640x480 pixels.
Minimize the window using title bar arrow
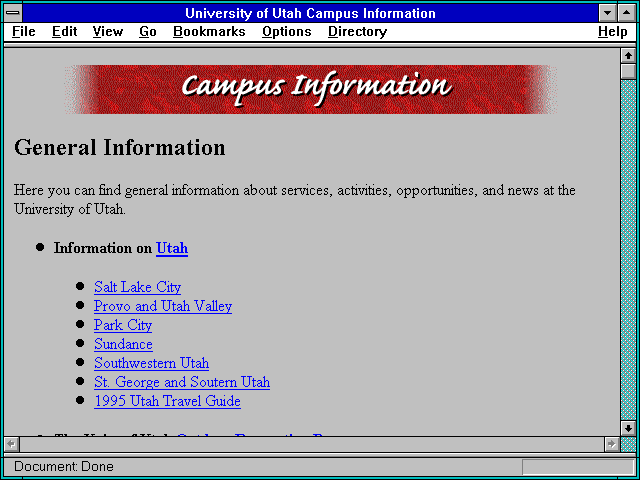point(607,13)
